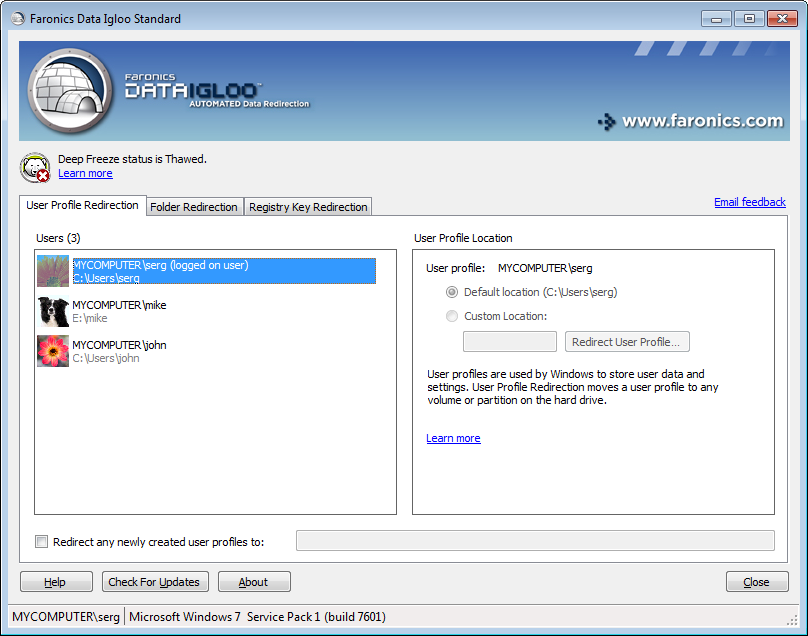Enable Redirect any newly created user profiles
808x636 pixels.
click(x=41, y=542)
